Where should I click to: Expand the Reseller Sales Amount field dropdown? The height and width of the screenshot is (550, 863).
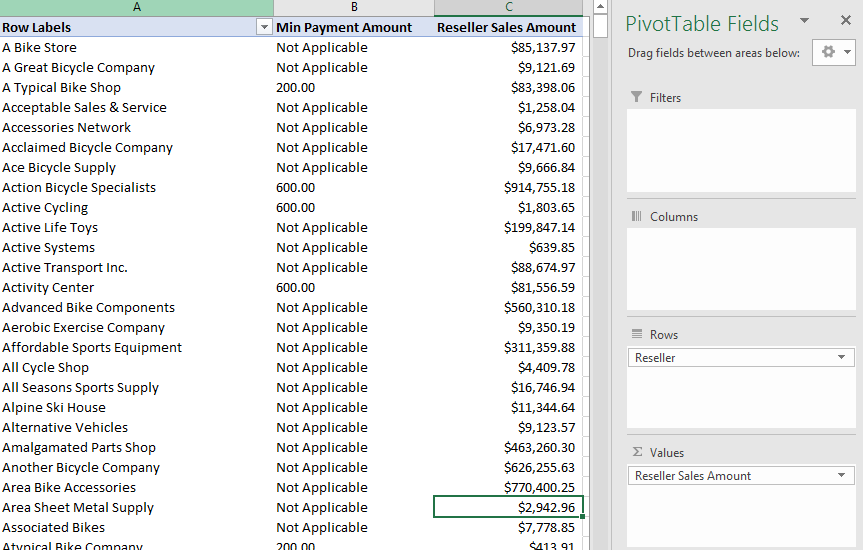point(842,476)
